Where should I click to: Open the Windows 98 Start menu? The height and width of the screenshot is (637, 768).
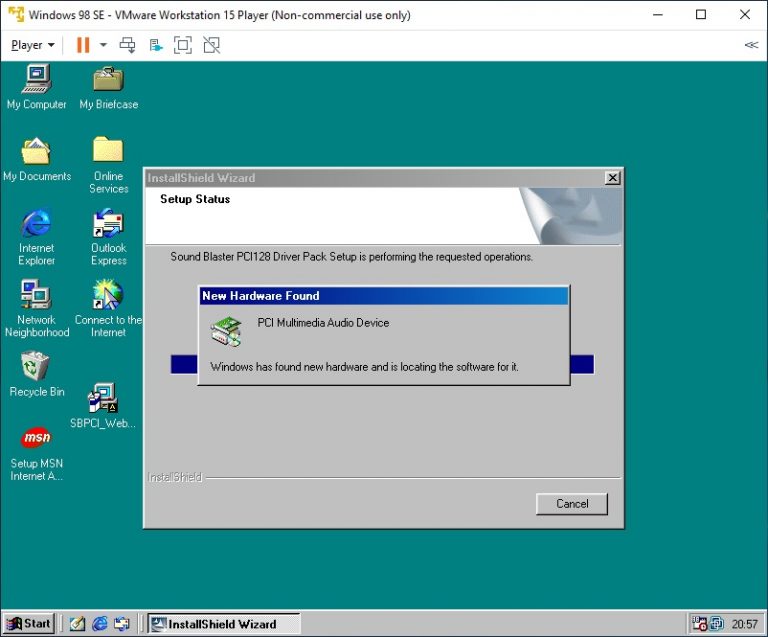(x=29, y=624)
